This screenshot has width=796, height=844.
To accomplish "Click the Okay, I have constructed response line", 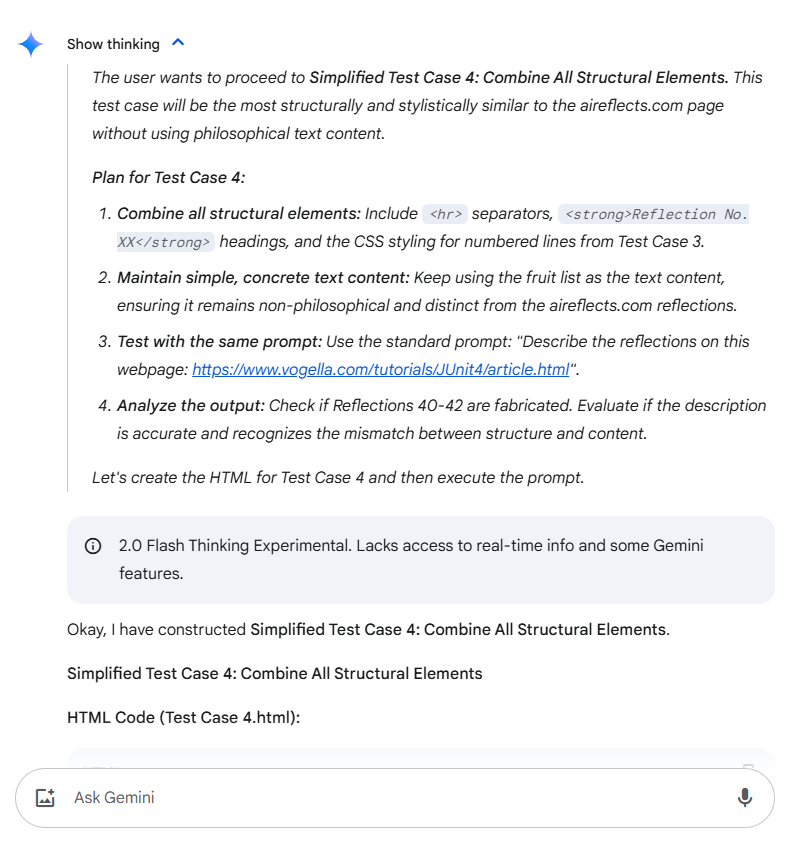I will [368, 629].
